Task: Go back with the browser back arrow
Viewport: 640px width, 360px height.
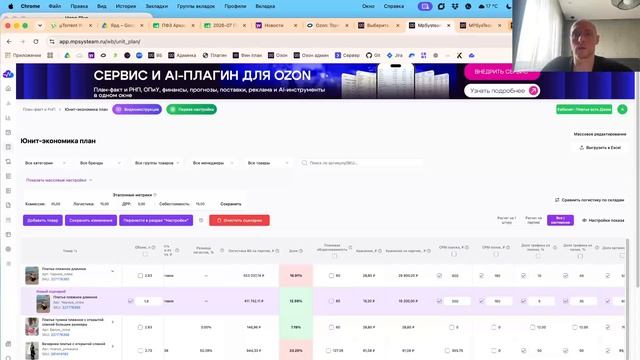Action: (9, 42)
